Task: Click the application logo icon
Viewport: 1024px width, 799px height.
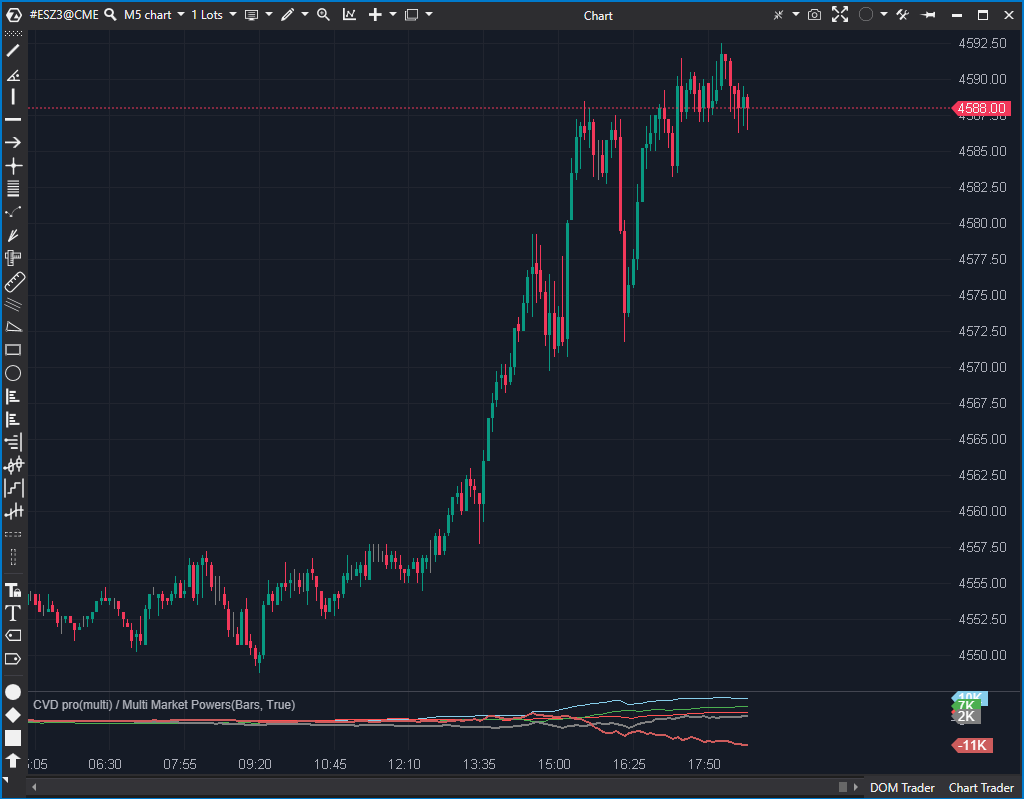Action: click(14, 14)
